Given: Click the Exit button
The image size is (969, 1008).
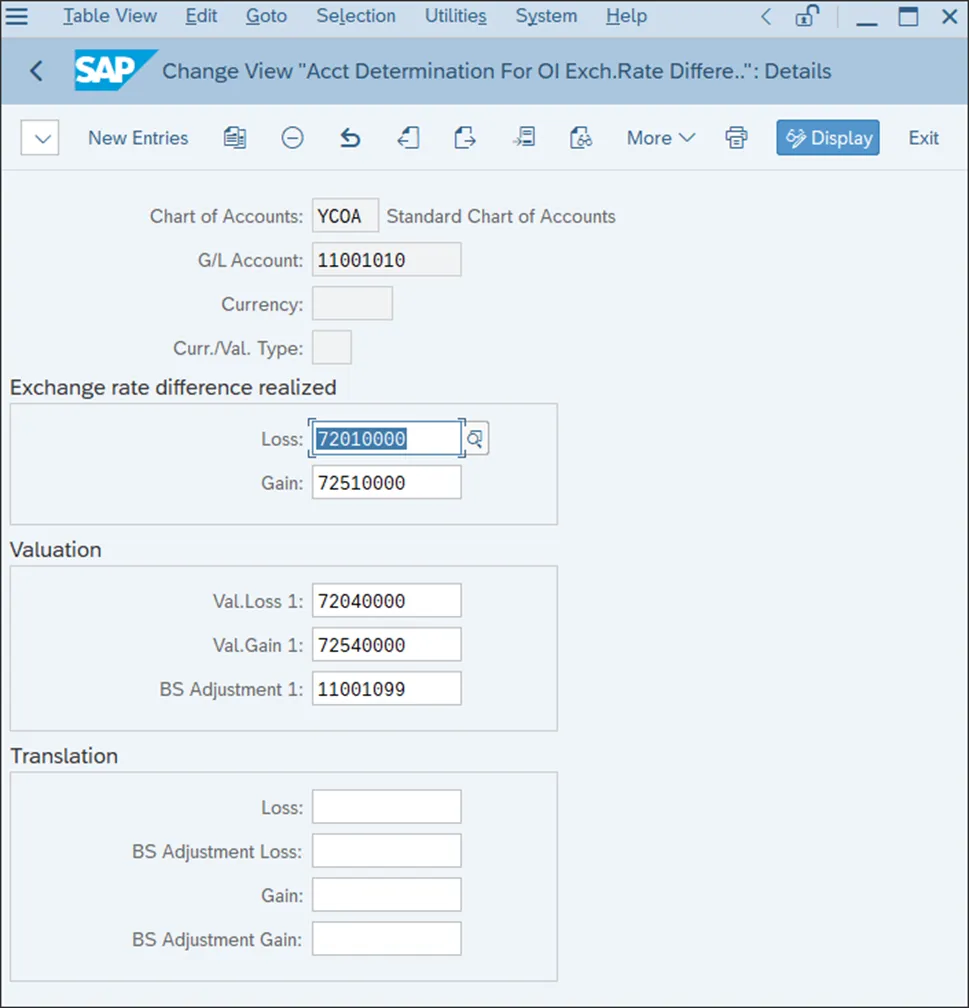Looking at the screenshot, I should [923, 138].
